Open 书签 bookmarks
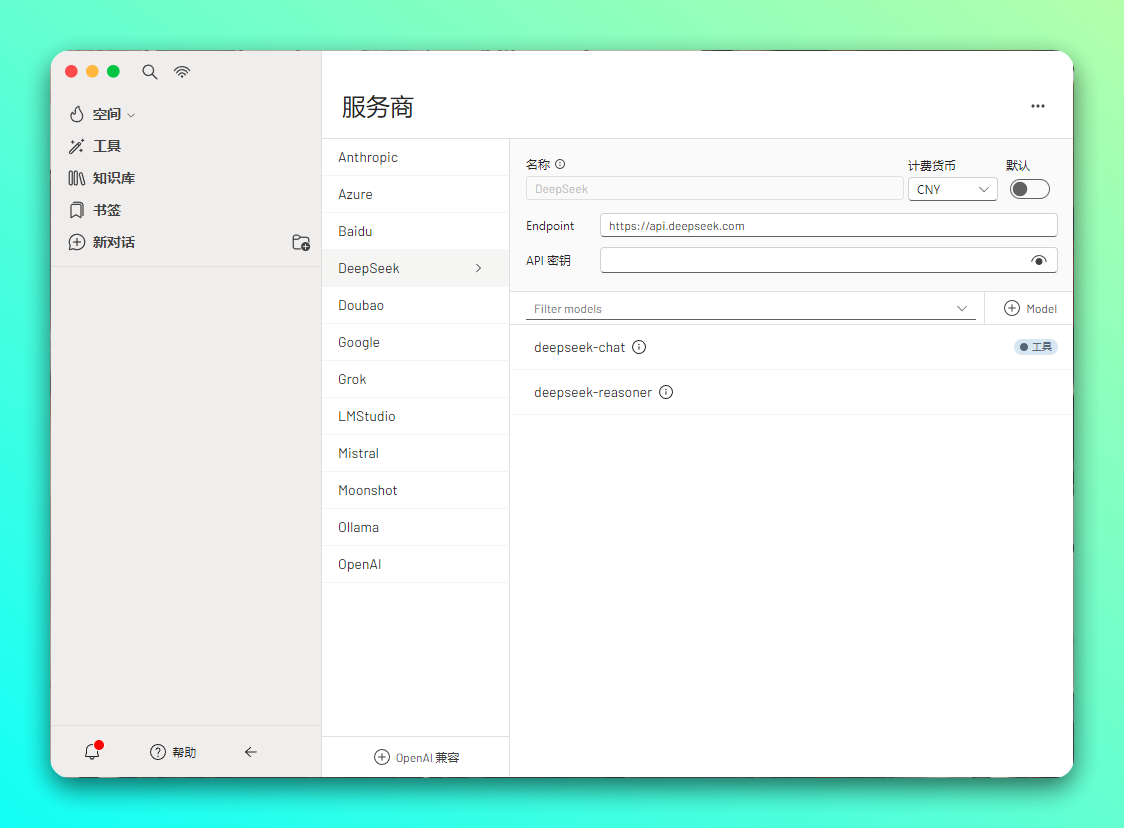Viewport: 1124px width, 828px height. pyautogui.click(x=95, y=210)
